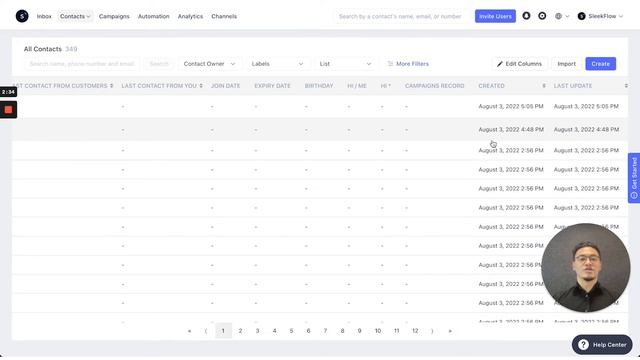The height and width of the screenshot is (360, 640).
Task: Go to page 10
Action: tap(378, 331)
